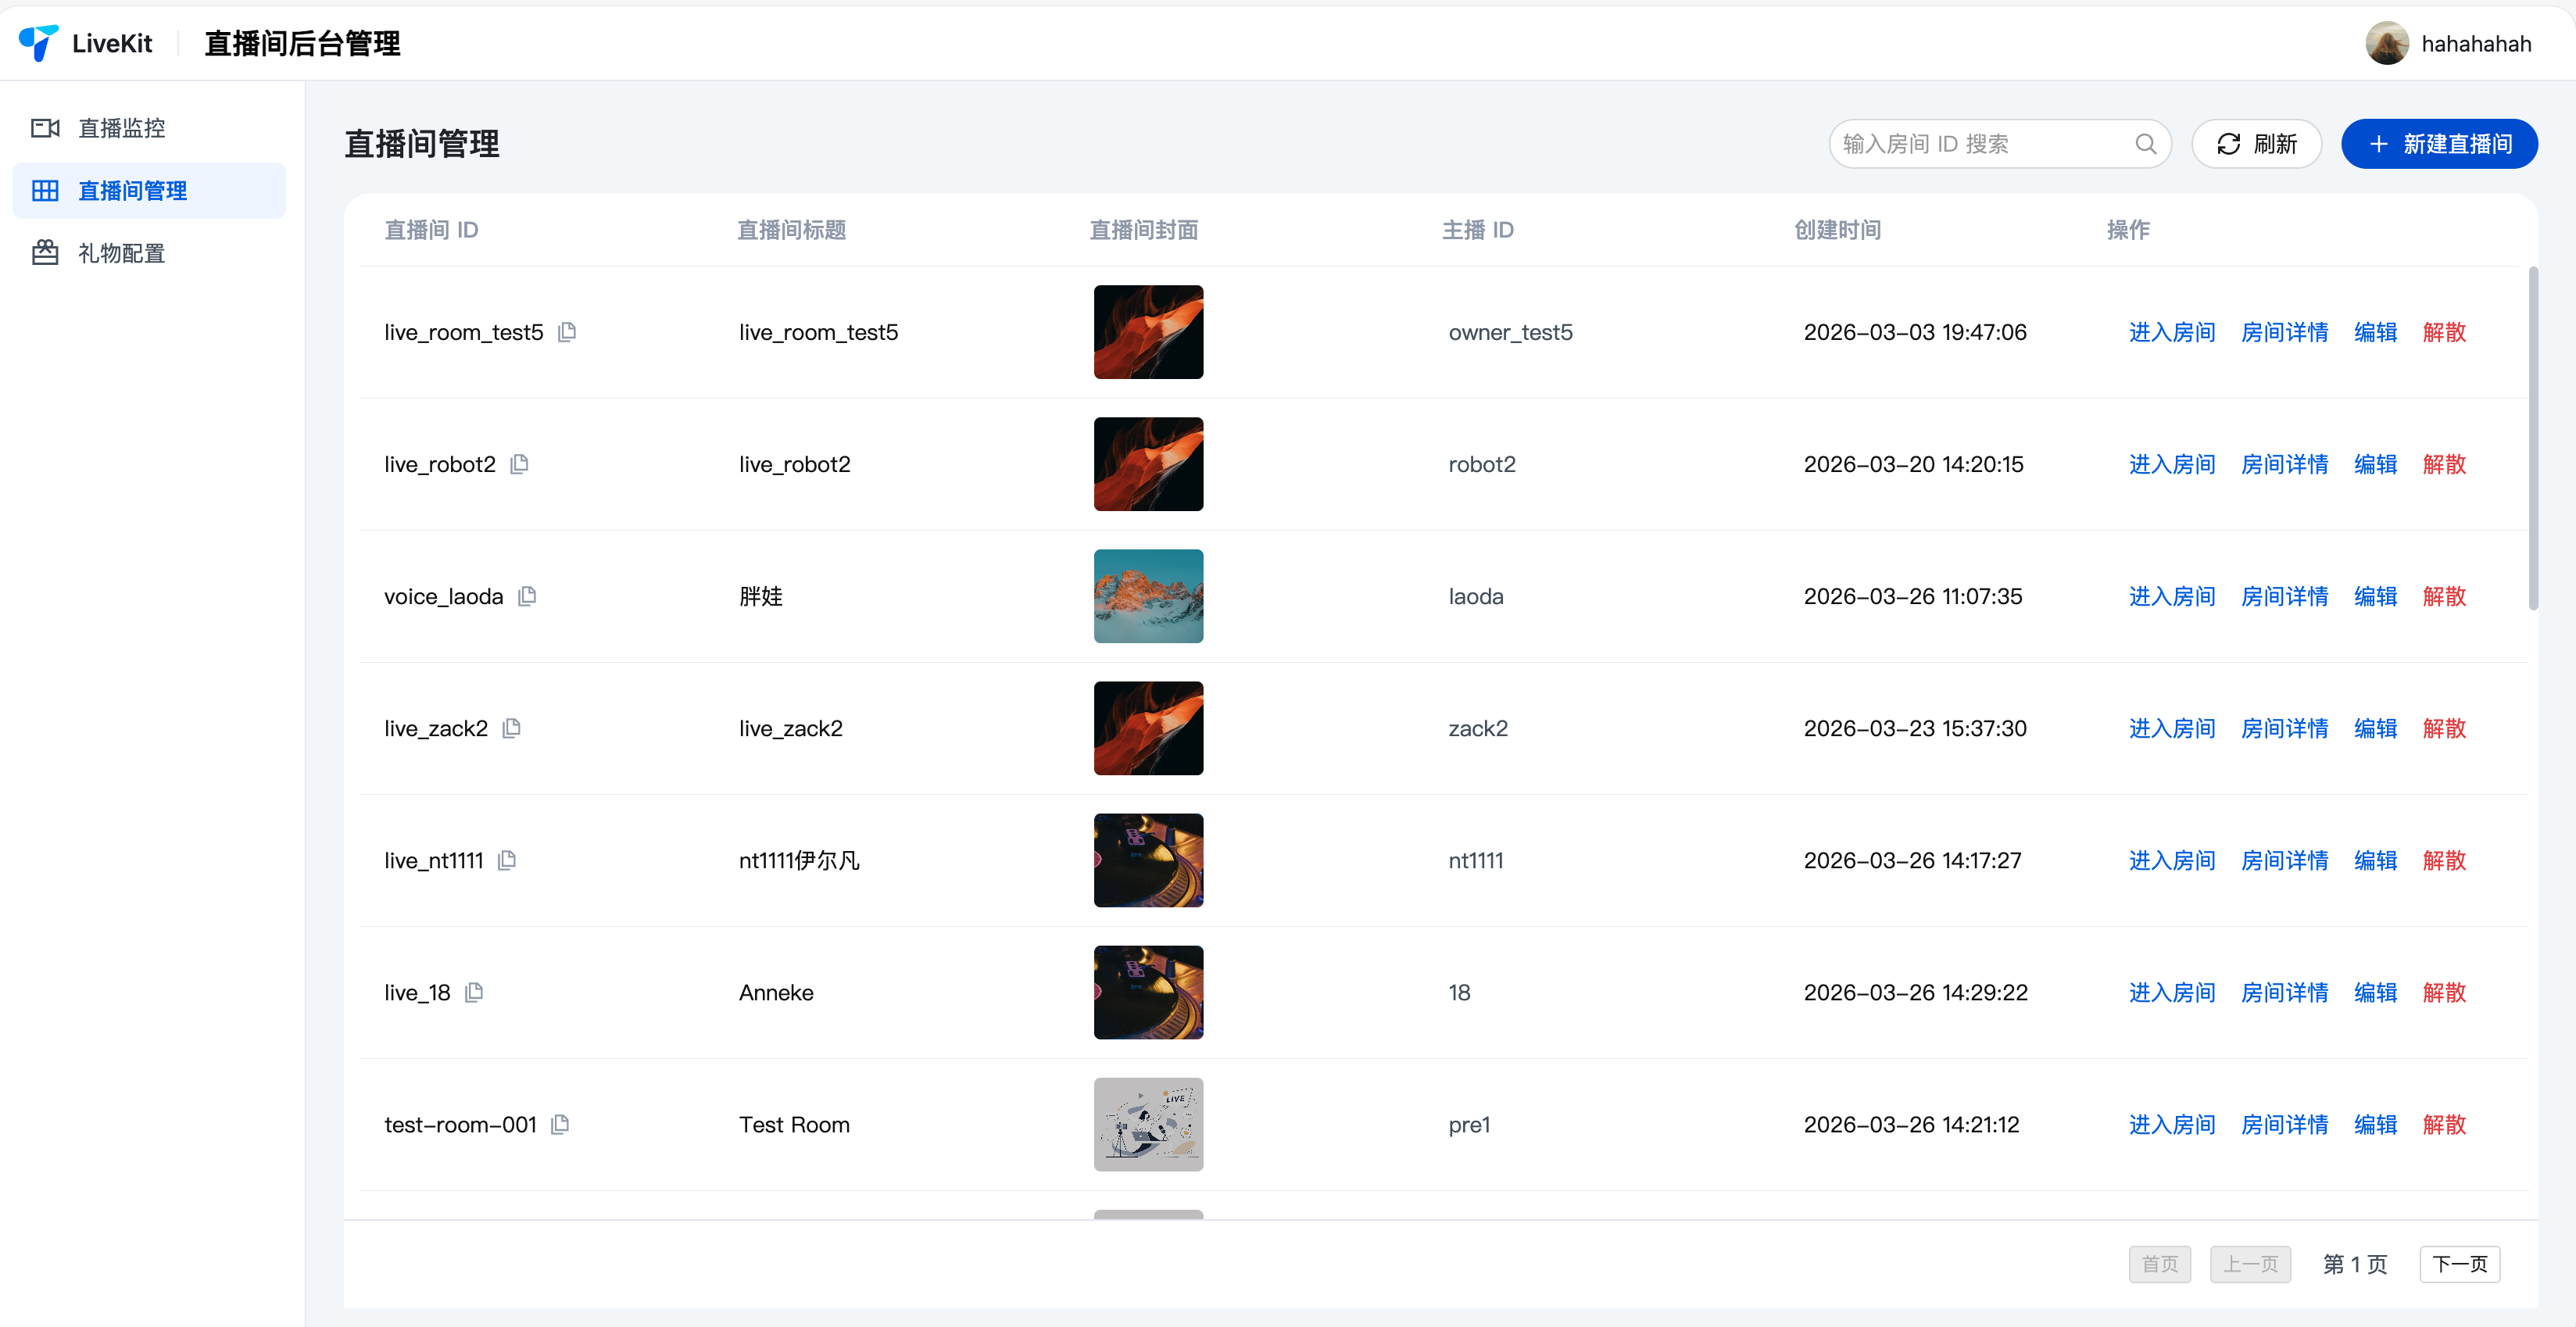Viewport: 2576px width, 1327px height.
Task: Copy the voice_laoda room ID
Action: click(x=527, y=595)
